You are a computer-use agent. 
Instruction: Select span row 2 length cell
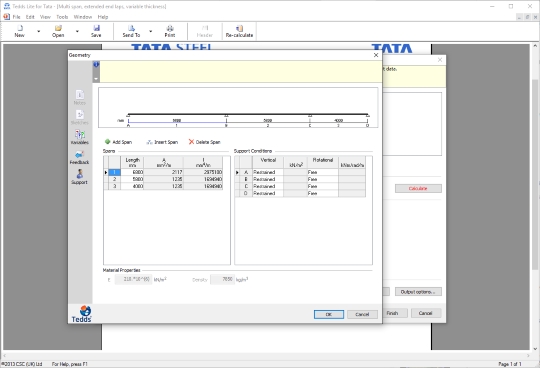tap(132, 179)
